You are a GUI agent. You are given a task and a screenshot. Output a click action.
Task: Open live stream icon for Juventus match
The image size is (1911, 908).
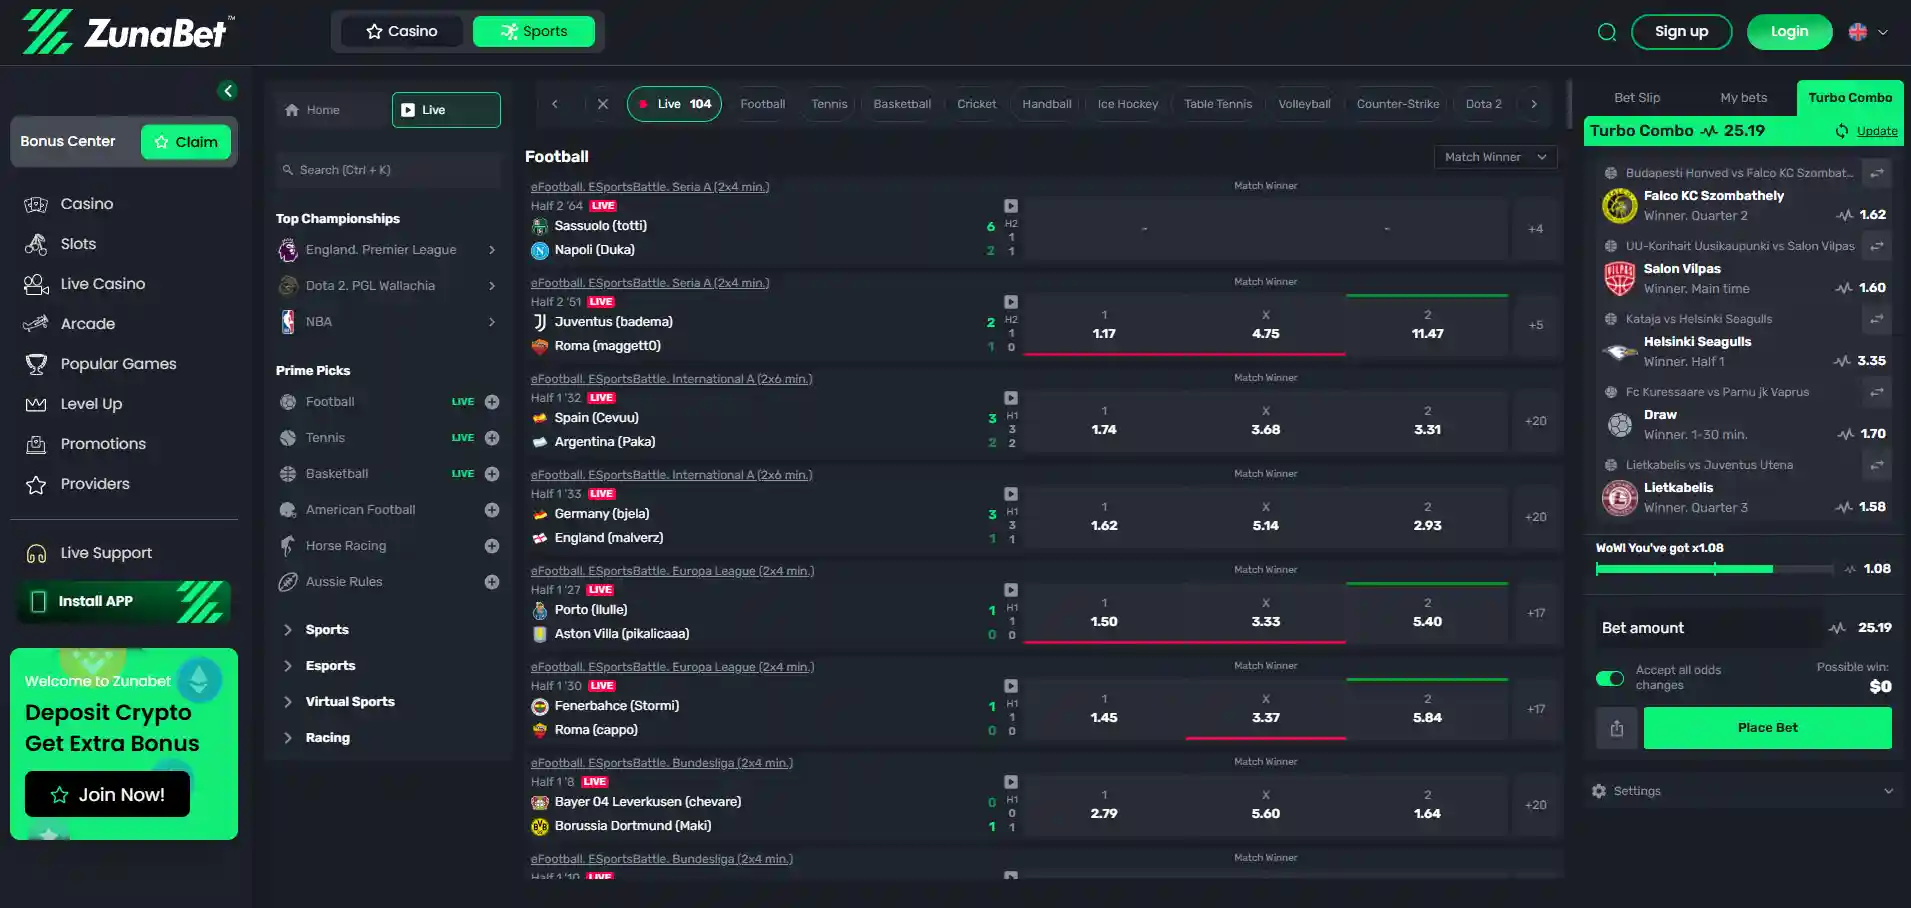(1011, 302)
